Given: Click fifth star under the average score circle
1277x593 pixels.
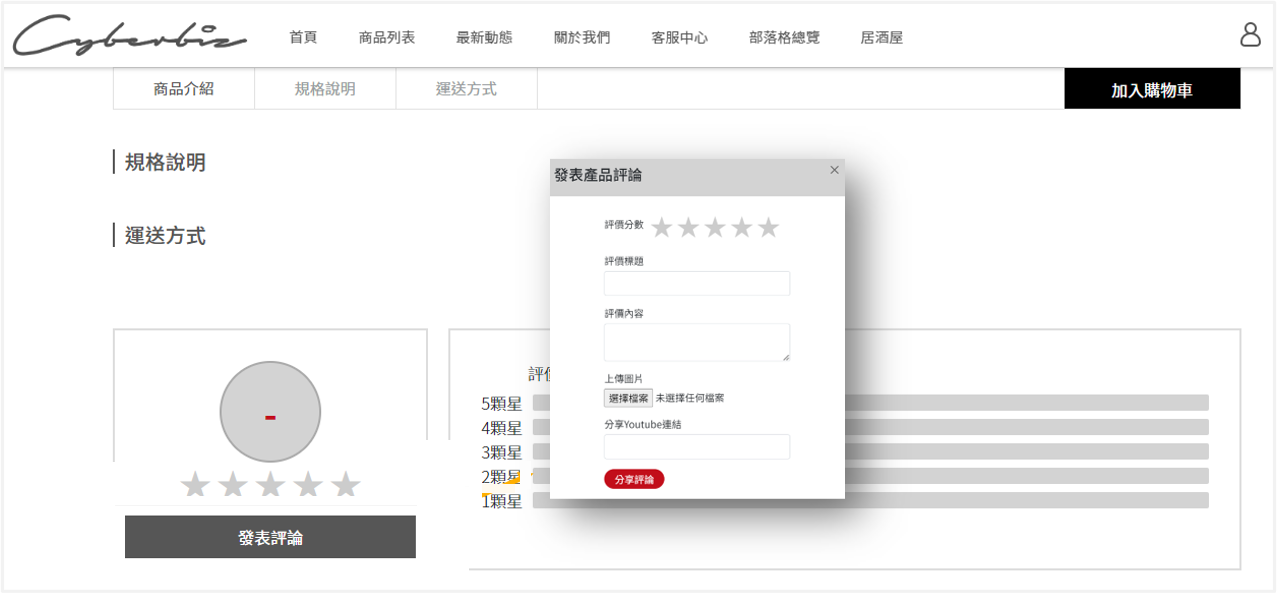Looking at the screenshot, I should tap(346, 485).
